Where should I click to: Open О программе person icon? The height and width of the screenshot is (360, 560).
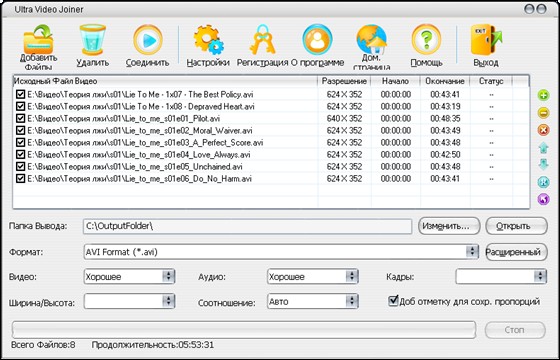pos(317,40)
